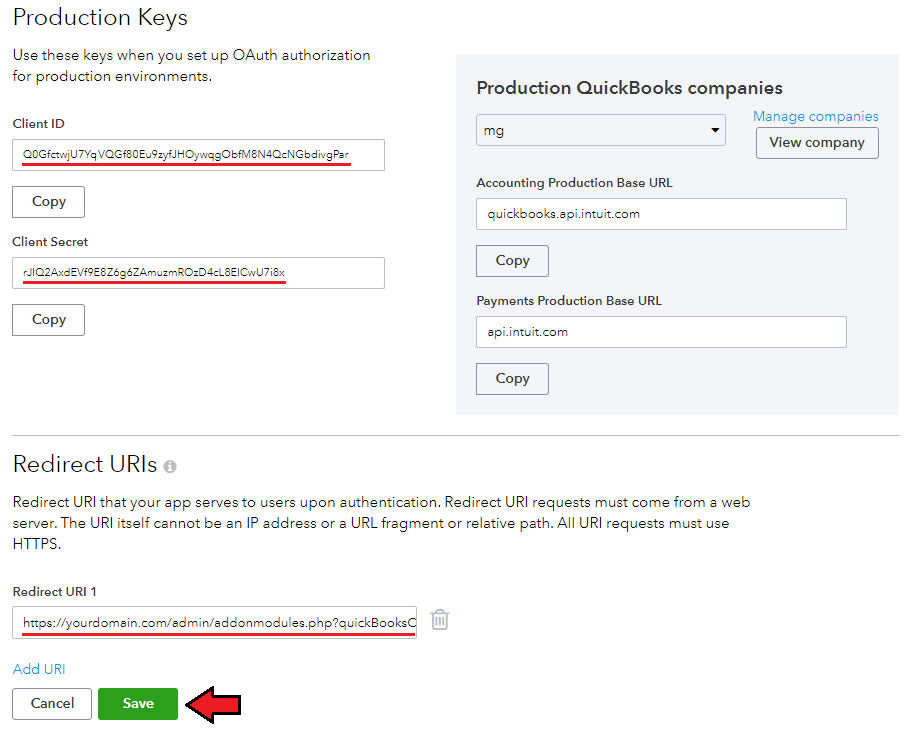Click the Redirect URIs heading text

tap(85, 464)
